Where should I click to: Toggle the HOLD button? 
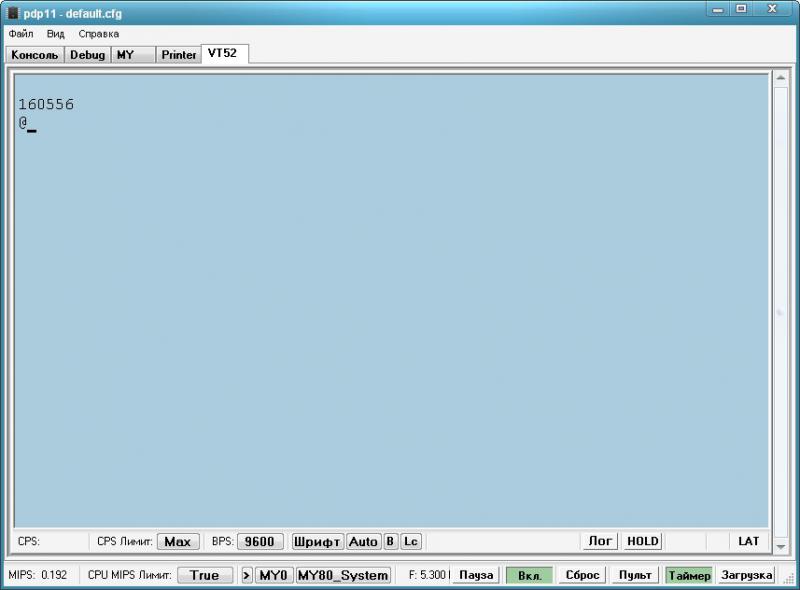[x=642, y=541]
